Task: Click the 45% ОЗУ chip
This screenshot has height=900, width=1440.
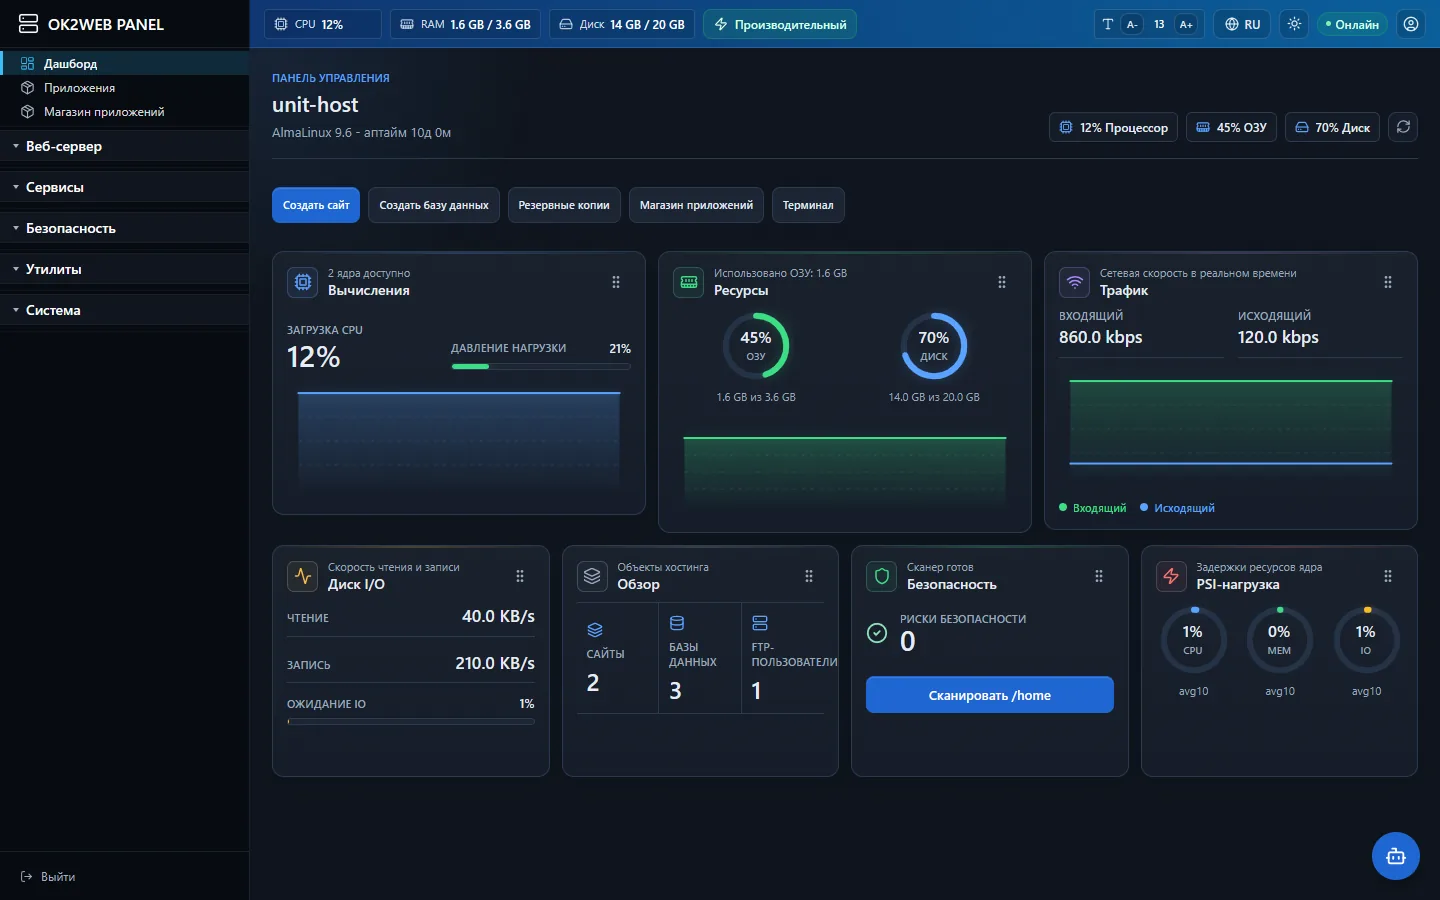Action: pos(1231,127)
